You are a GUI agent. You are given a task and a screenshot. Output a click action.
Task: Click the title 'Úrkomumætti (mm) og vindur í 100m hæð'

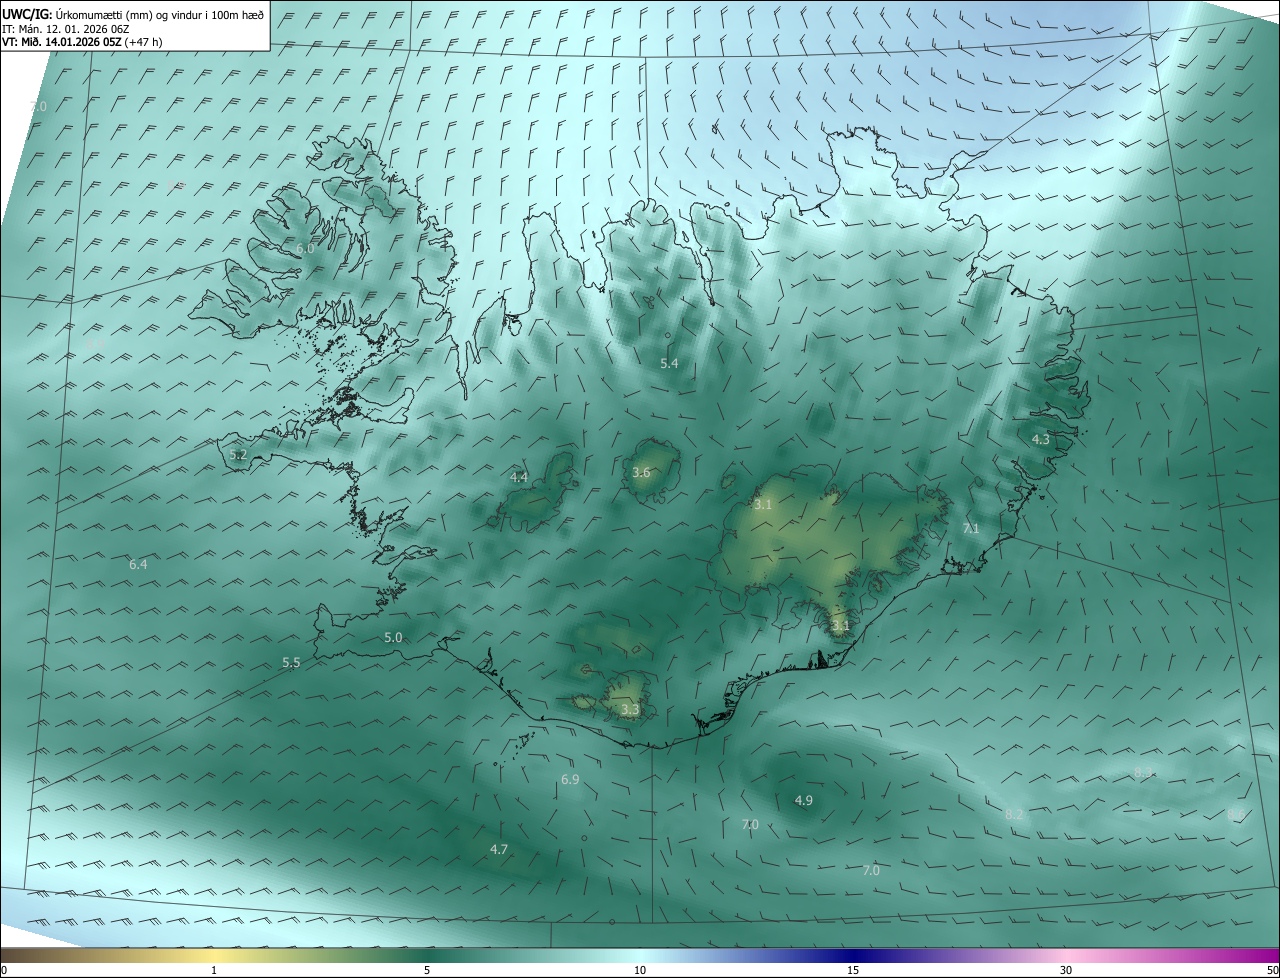tap(159, 14)
